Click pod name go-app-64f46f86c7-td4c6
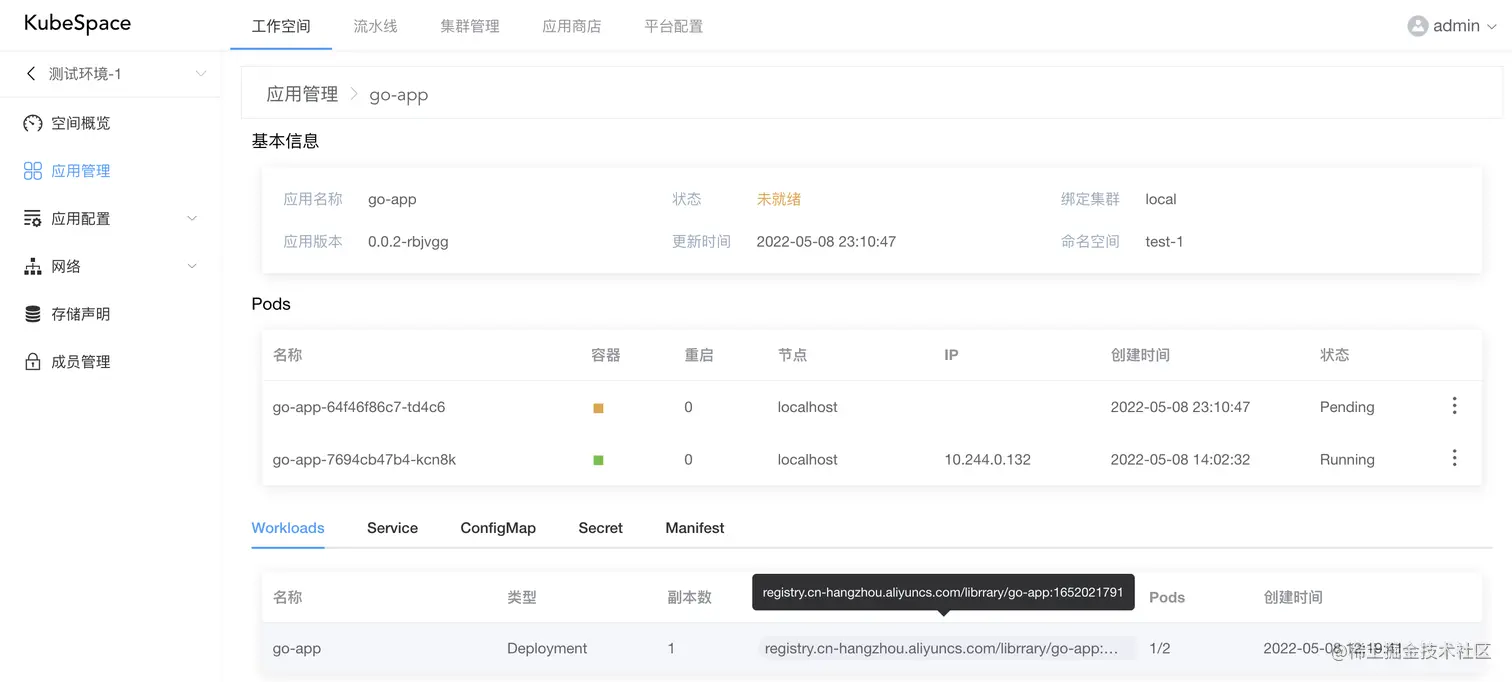Viewport: 1512px width, 682px height. click(x=359, y=407)
